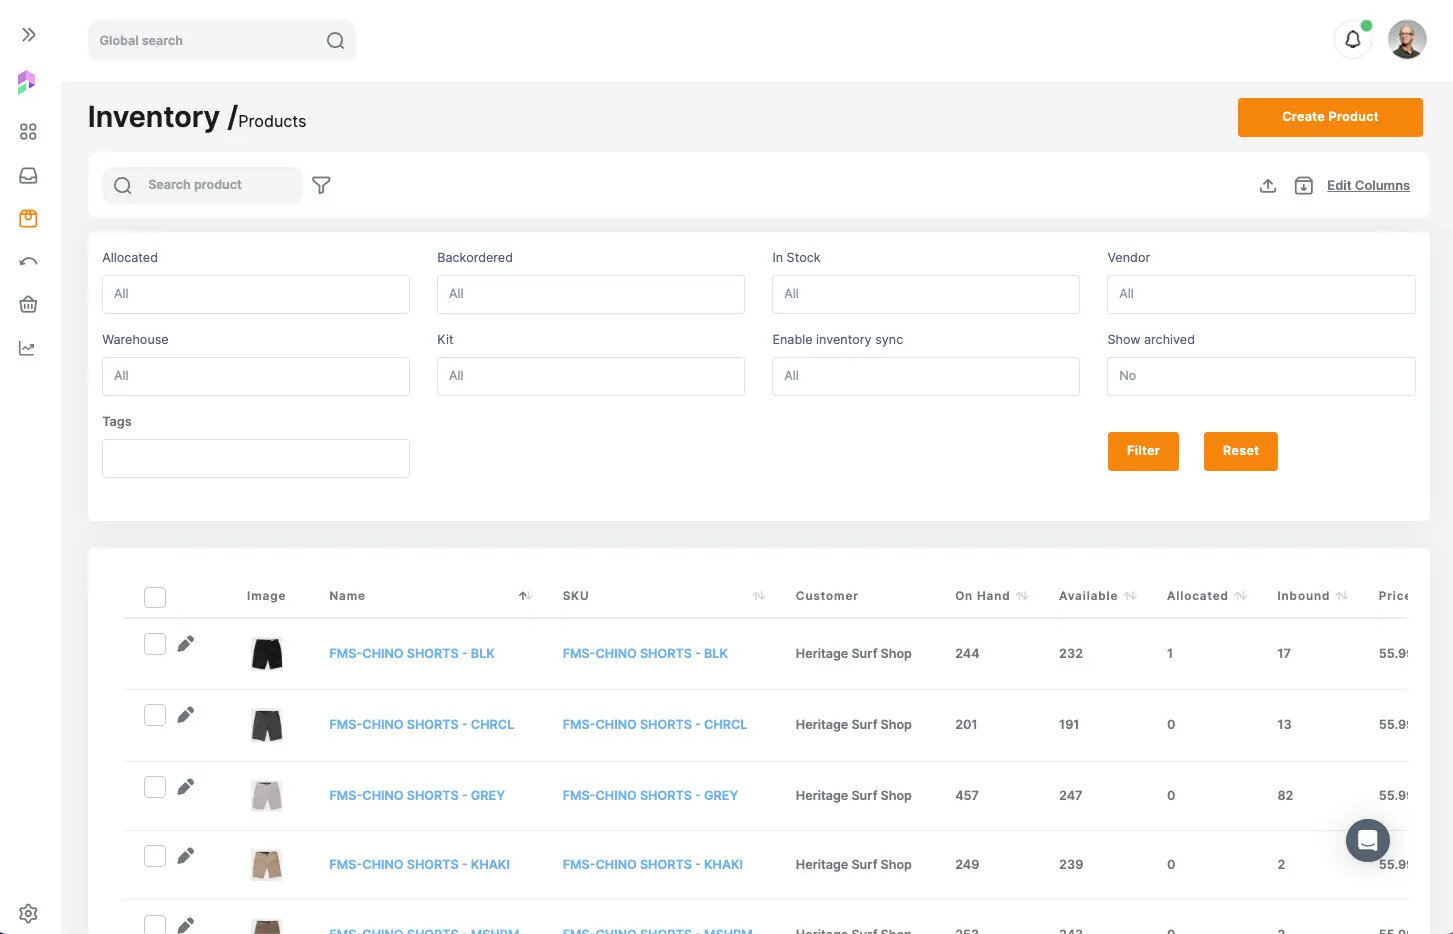Image resolution: width=1453 pixels, height=934 pixels.
Task: Open the Show archived dropdown
Action: pyautogui.click(x=1260, y=376)
